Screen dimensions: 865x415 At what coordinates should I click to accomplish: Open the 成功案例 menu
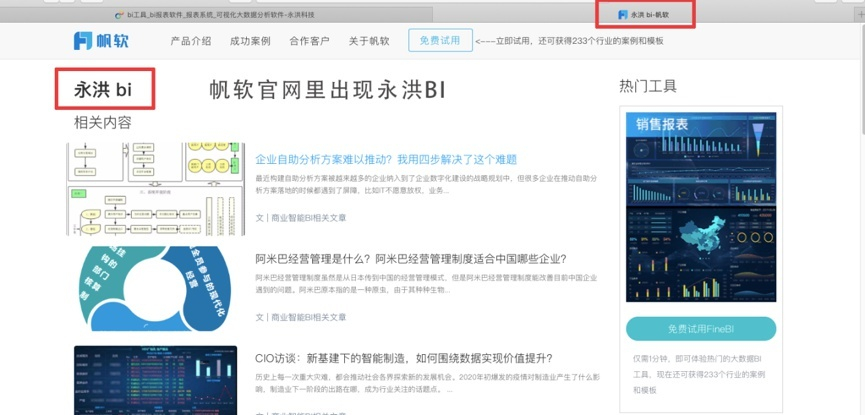(x=250, y=41)
